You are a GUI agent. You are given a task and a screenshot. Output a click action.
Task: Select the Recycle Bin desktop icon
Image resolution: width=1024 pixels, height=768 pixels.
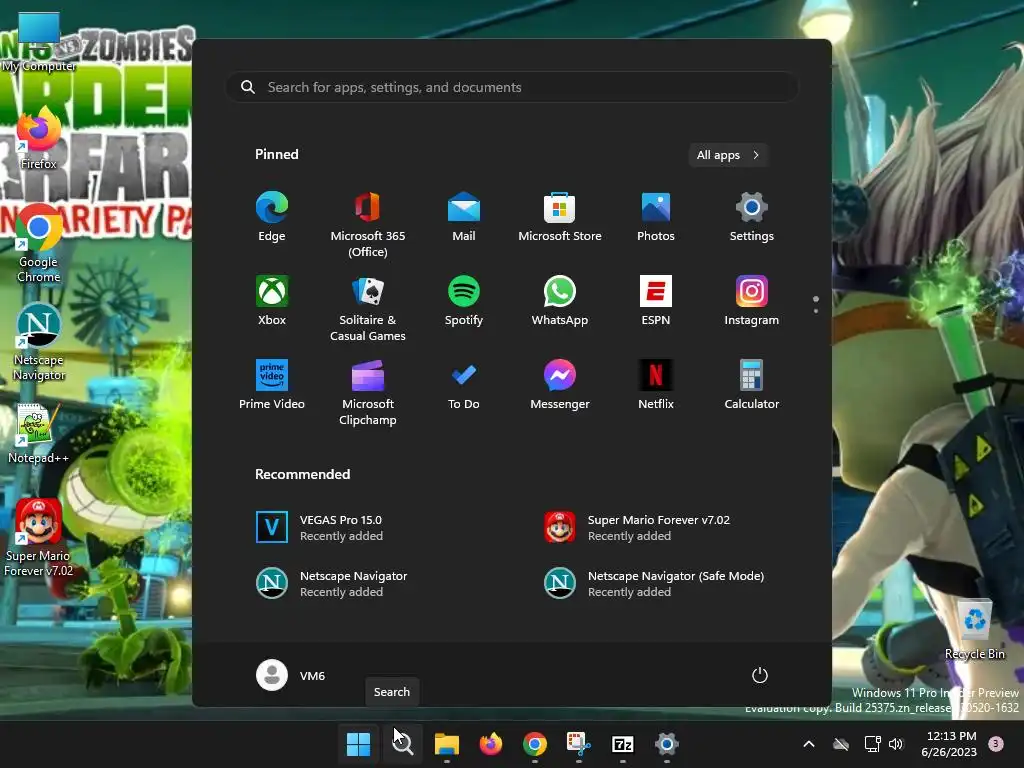(974, 630)
